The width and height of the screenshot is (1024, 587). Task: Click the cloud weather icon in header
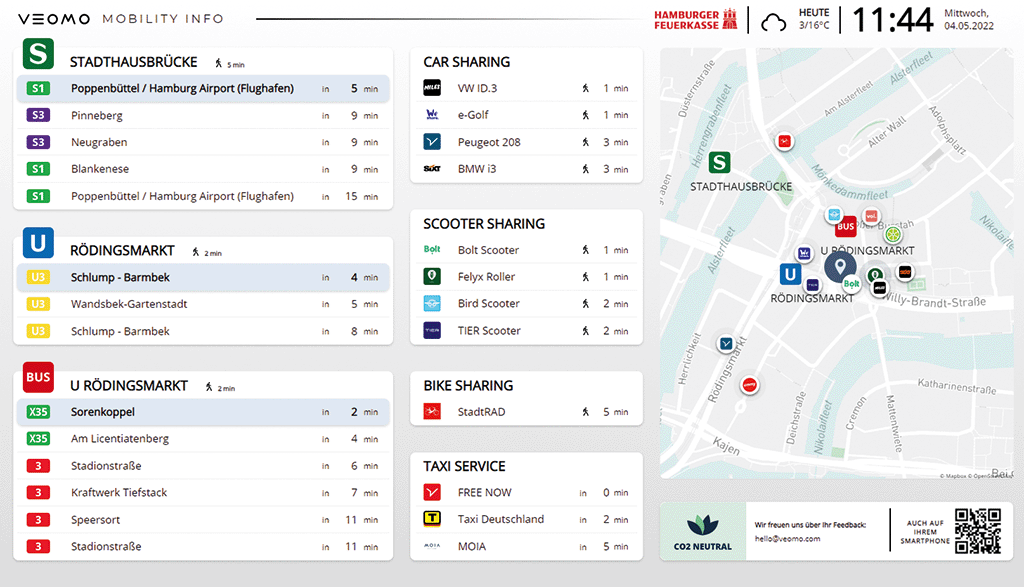[773, 22]
